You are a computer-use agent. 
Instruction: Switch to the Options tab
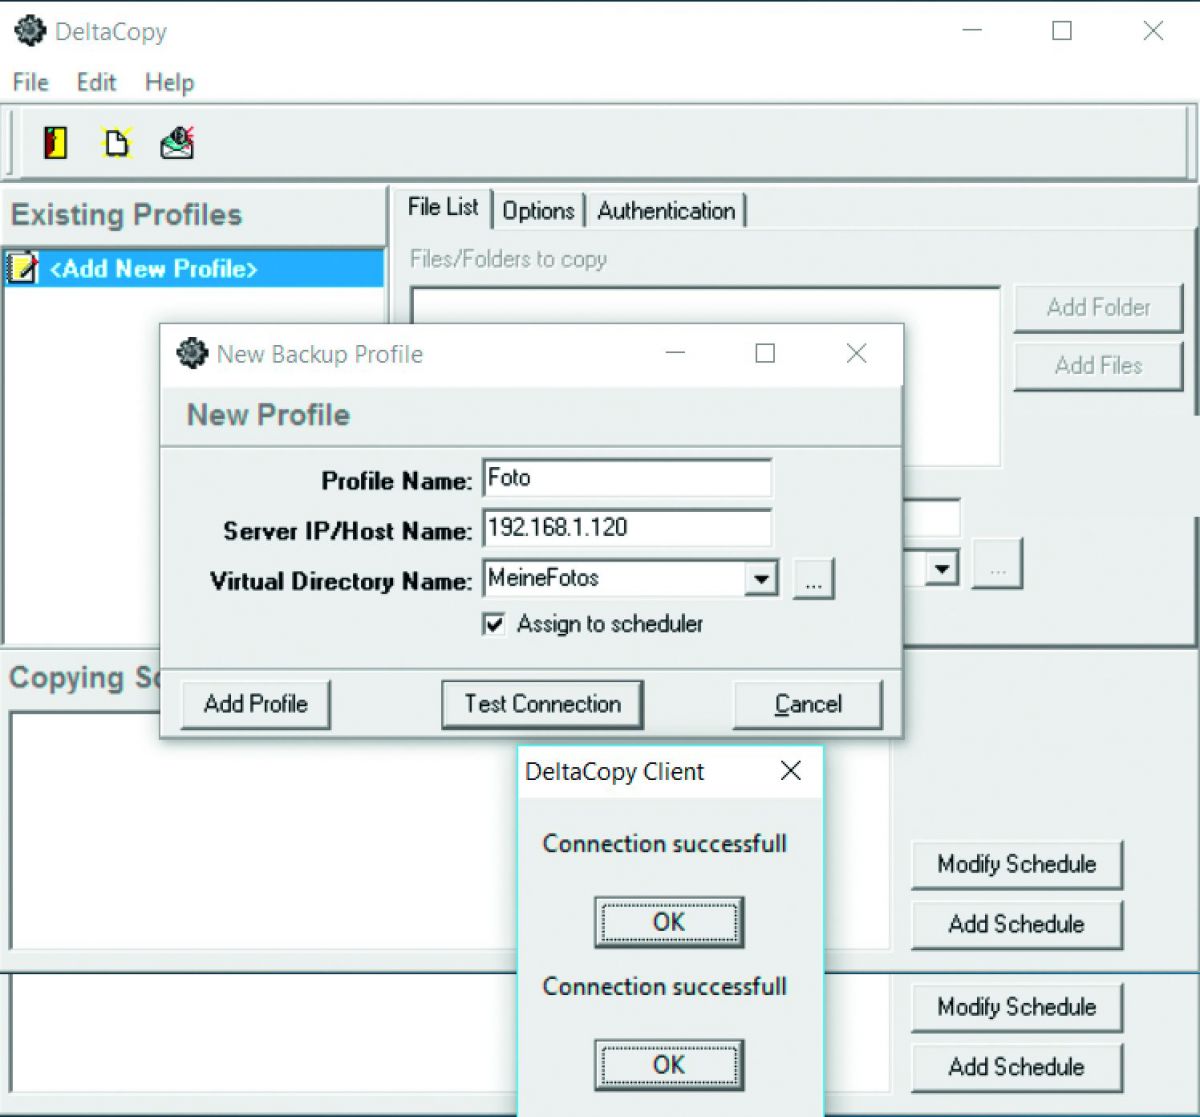point(538,211)
